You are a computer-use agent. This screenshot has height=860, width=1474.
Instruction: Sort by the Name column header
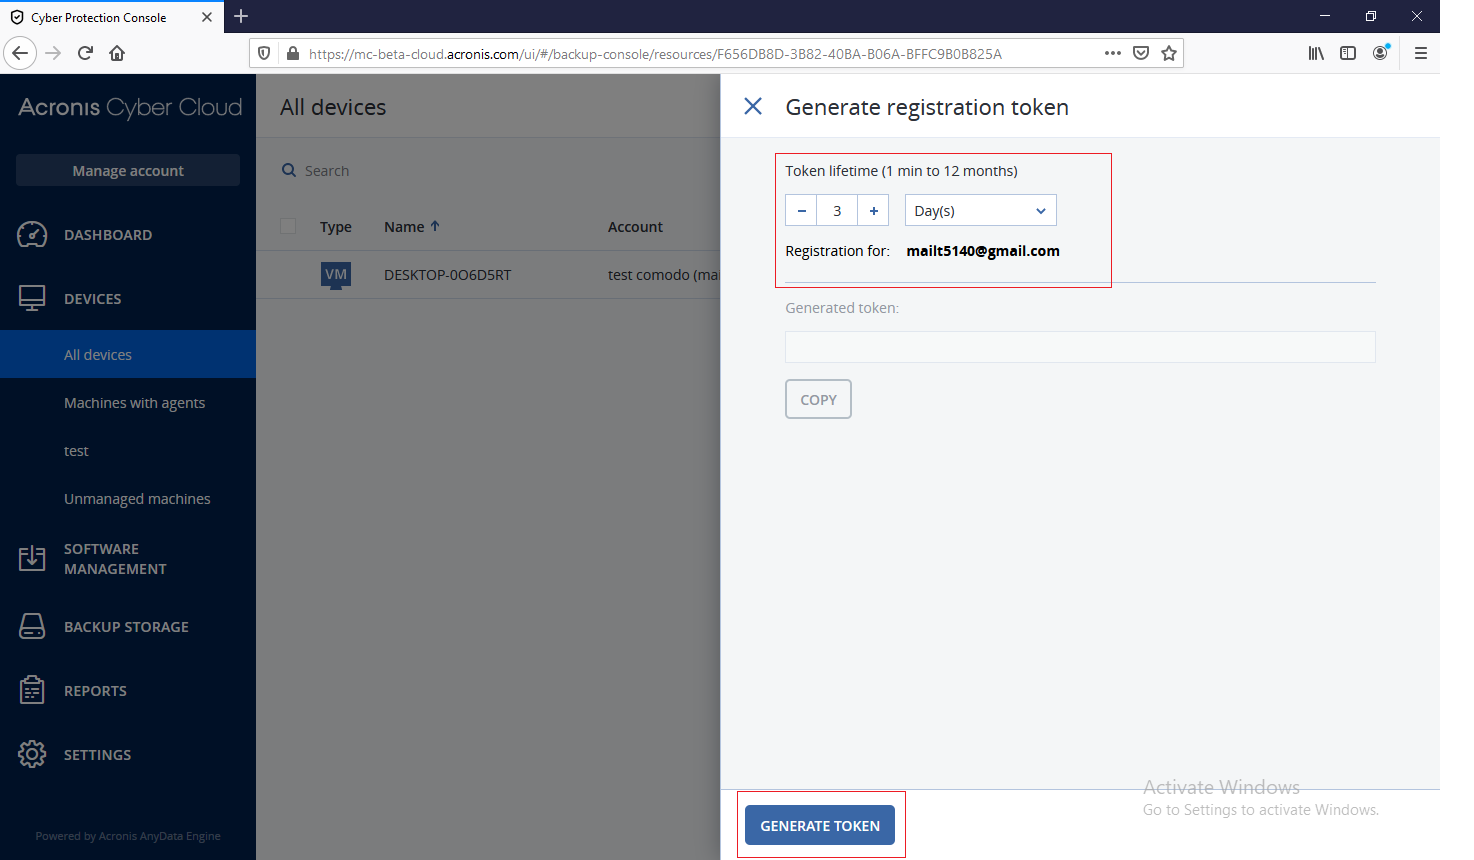(412, 226)
